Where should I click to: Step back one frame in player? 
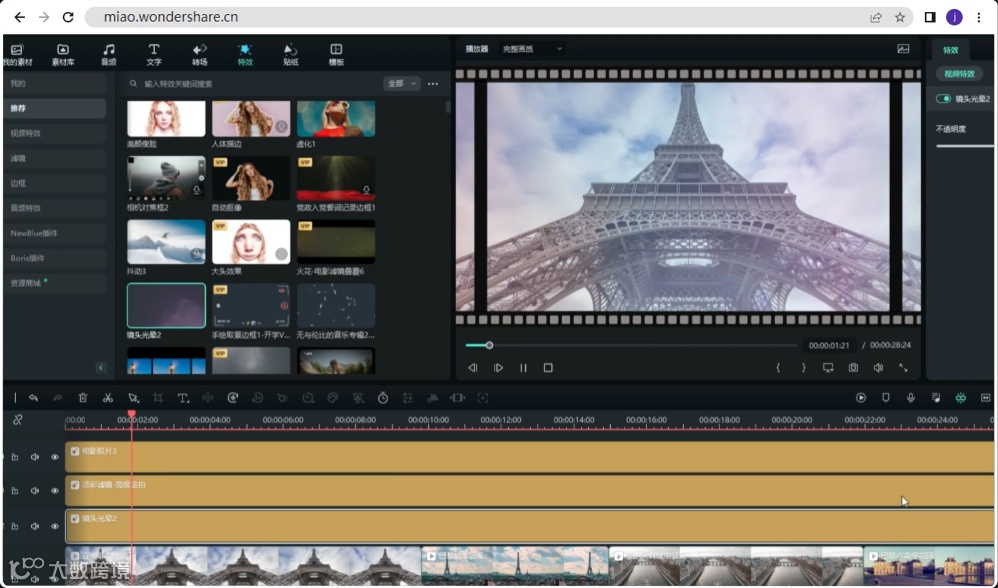click(x=473, y=368)
